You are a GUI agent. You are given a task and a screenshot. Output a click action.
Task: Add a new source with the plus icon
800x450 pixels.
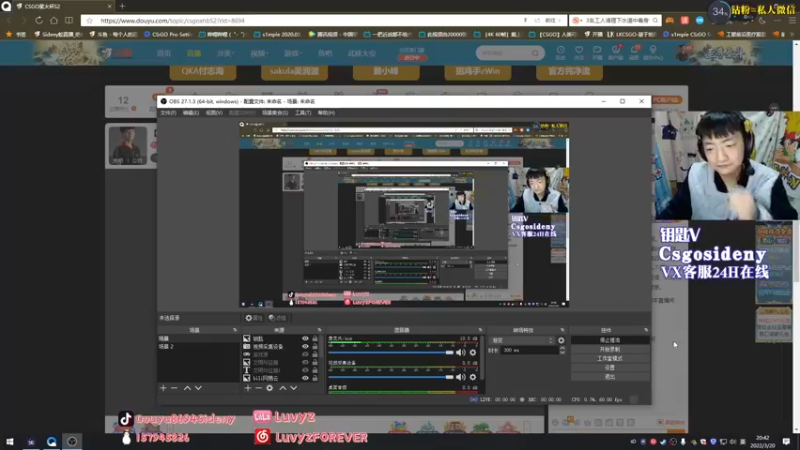(x=247, y=388)
